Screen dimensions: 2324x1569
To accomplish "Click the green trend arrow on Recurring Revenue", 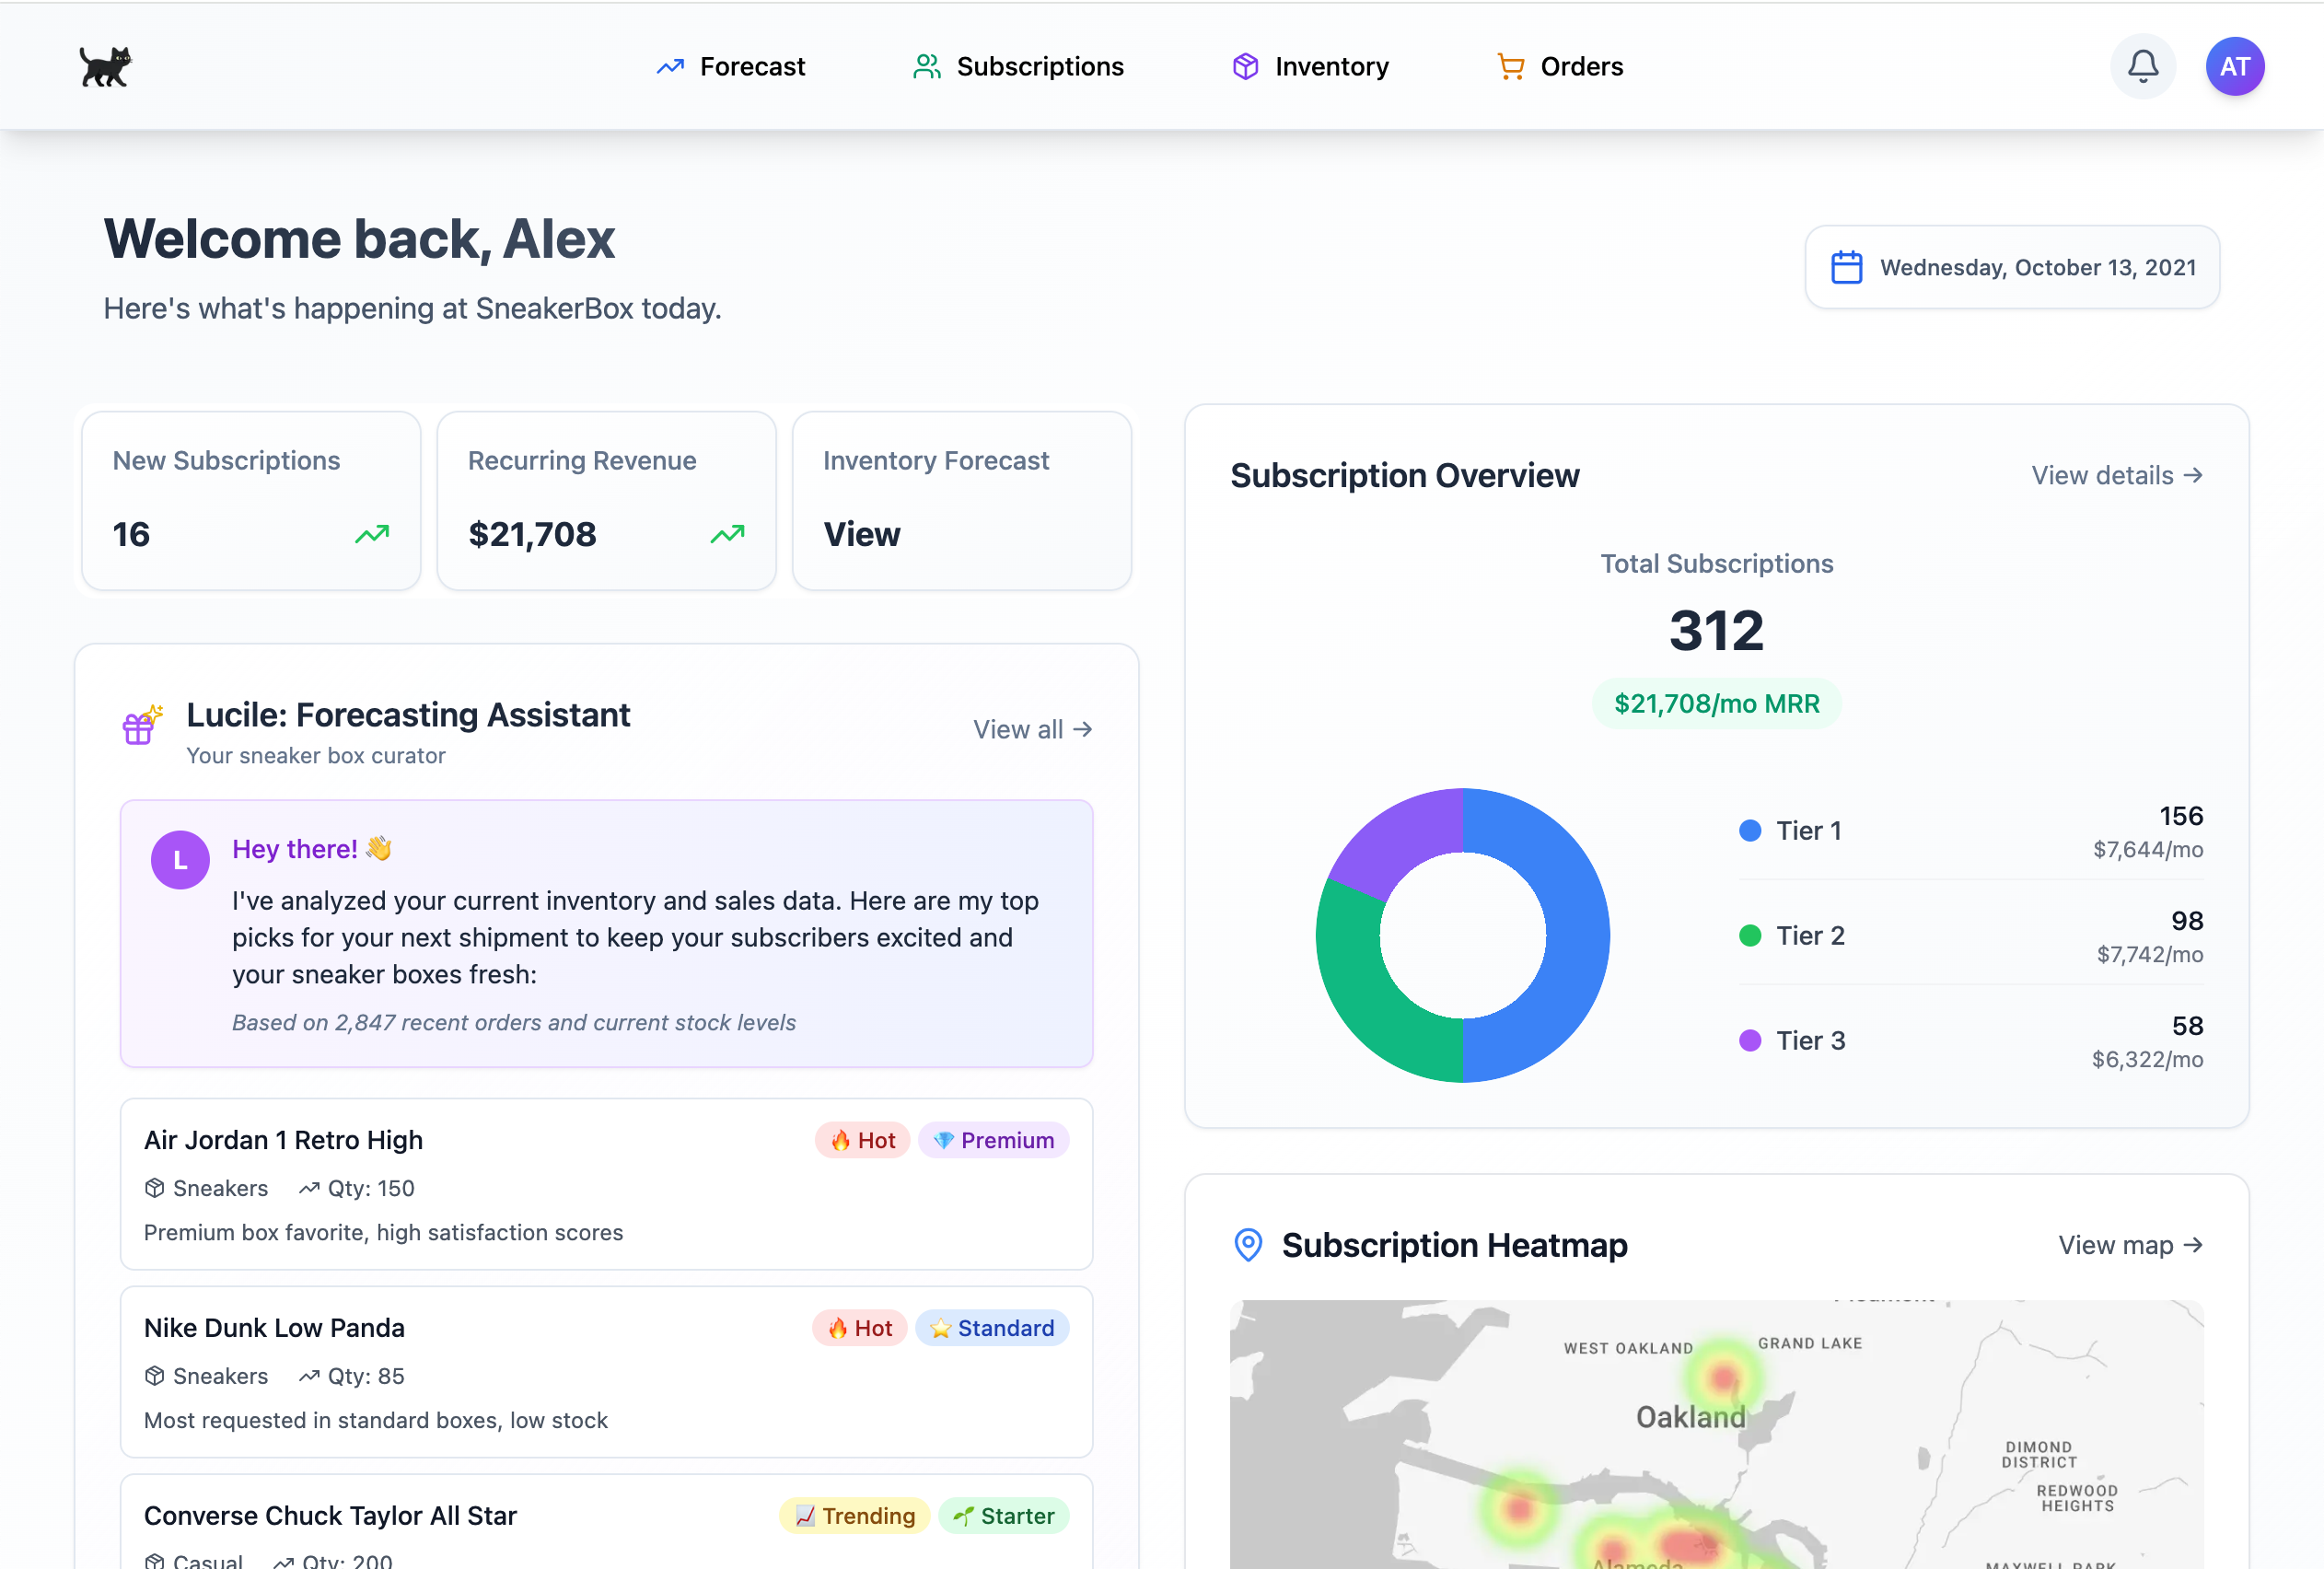I will pos(727,535).
